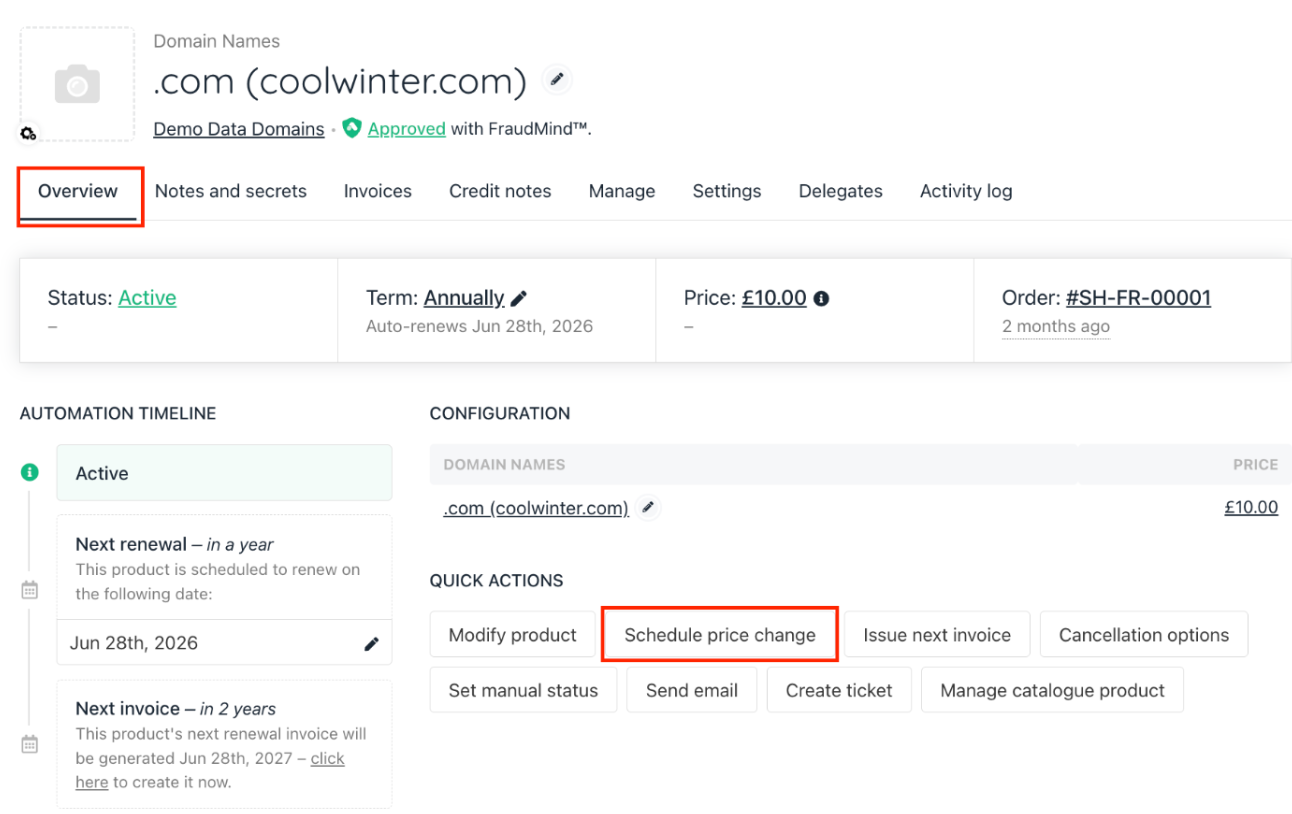The height and width of the screenshot is (814, 1292).
Task: Click the Next renewal calendar icon
Action: coord(30,589)
